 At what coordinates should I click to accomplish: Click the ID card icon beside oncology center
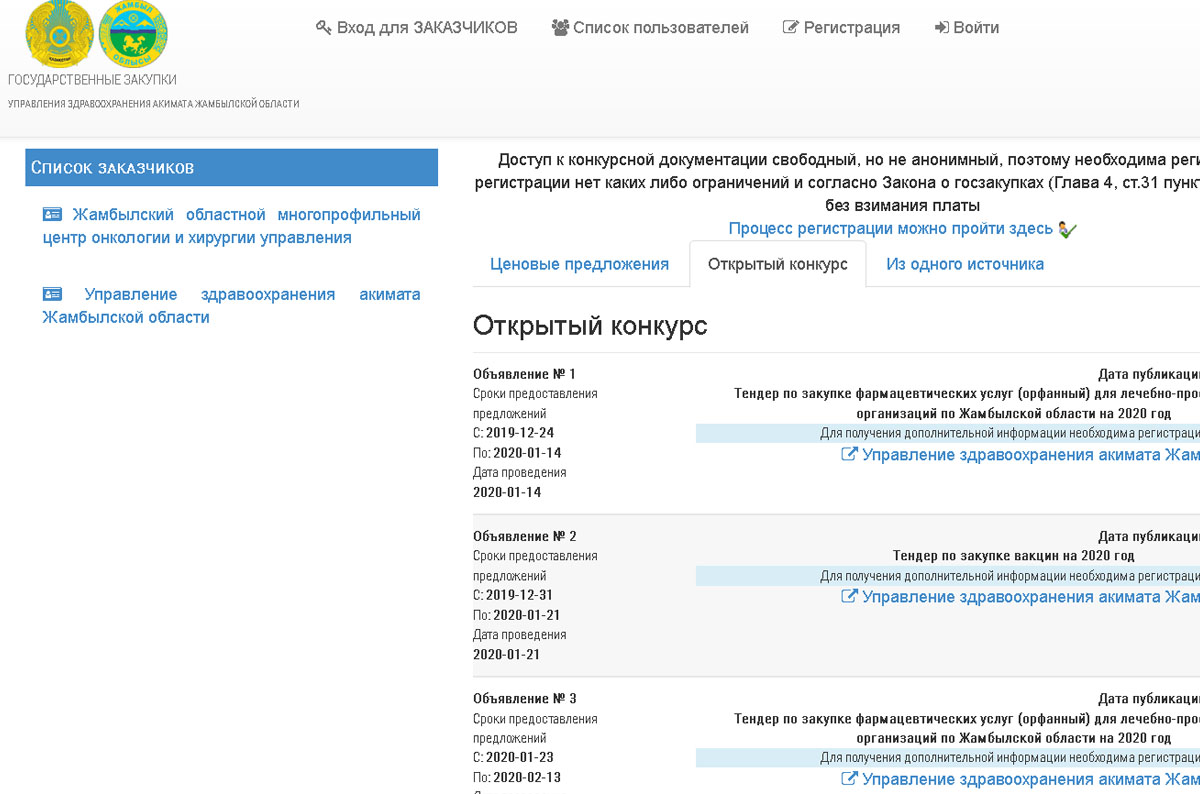(52, 215)
